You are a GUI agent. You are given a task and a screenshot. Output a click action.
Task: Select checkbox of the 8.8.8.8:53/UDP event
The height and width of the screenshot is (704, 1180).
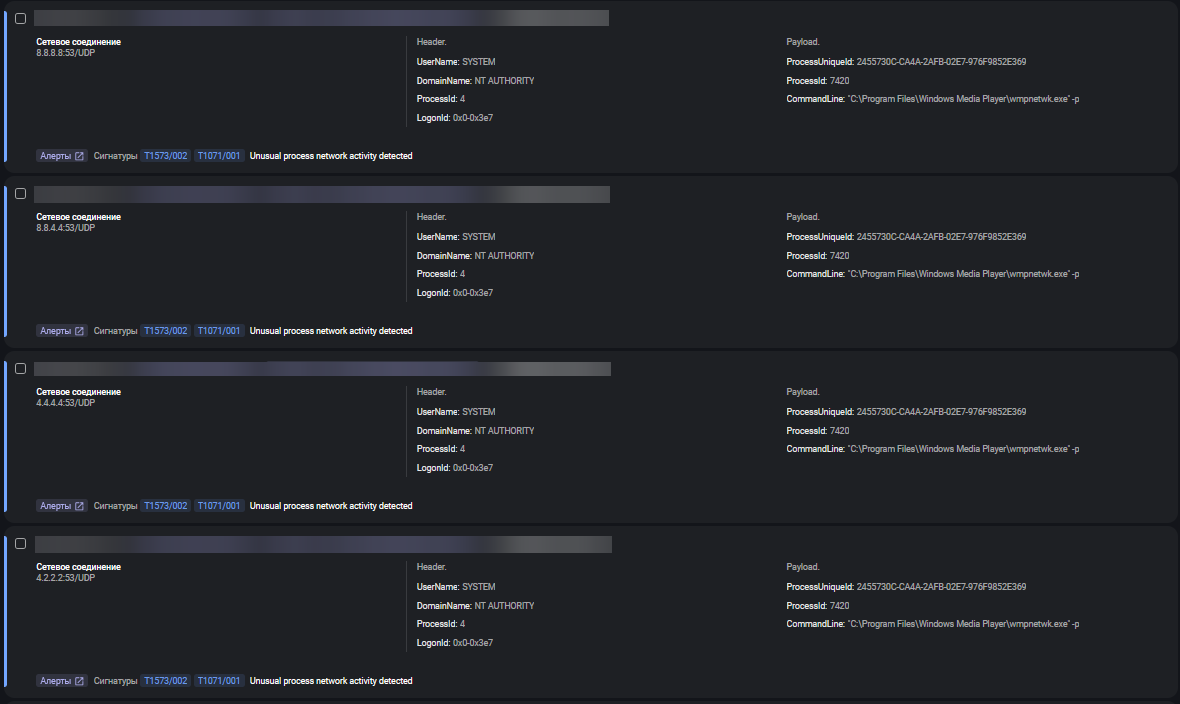pyautogui.click(x=20, y=18)
